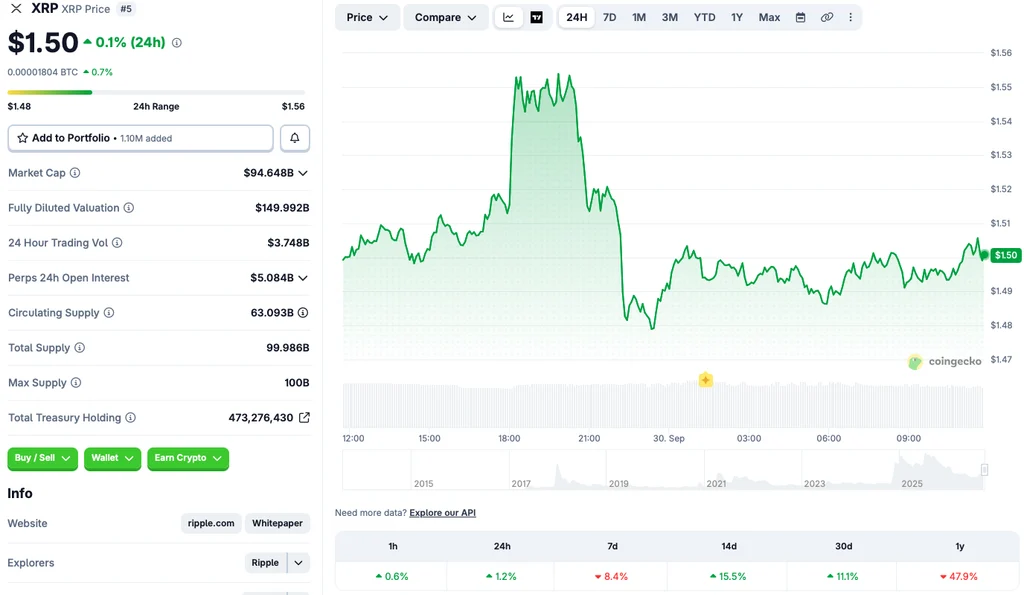Open chart more options menu

pyautogui.click(x=850, y=18)
